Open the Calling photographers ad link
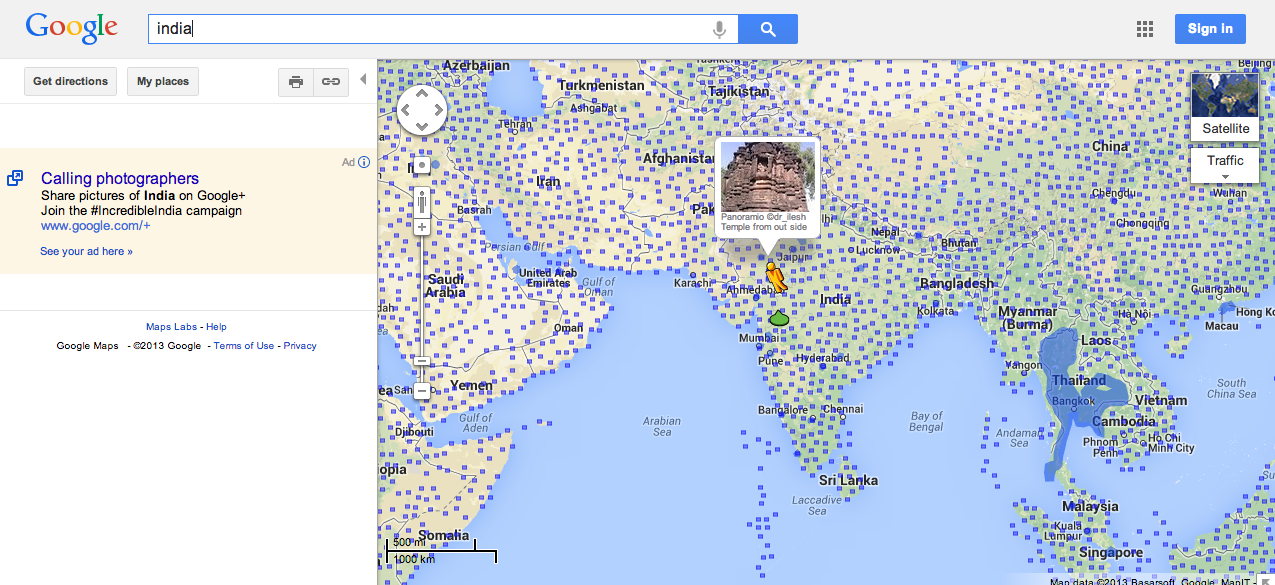Screen dimensions: 1275x585 pos(120,179)
